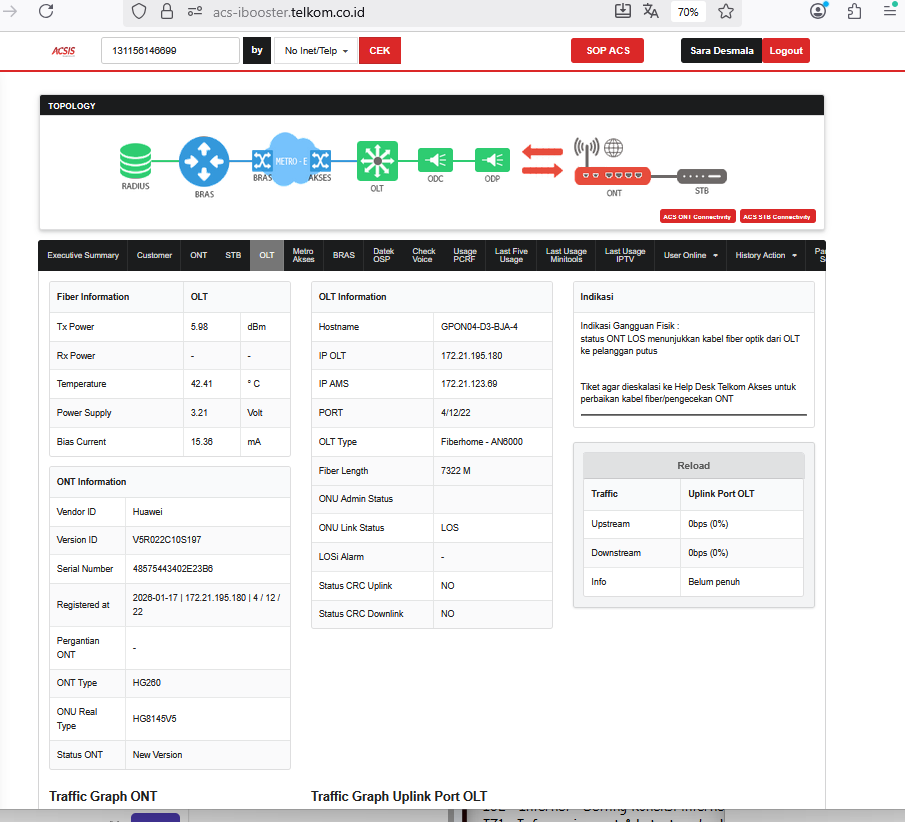The image size is (905, 822).
Task: Expand the History Action dropdown tab
Action: point(765,255)
